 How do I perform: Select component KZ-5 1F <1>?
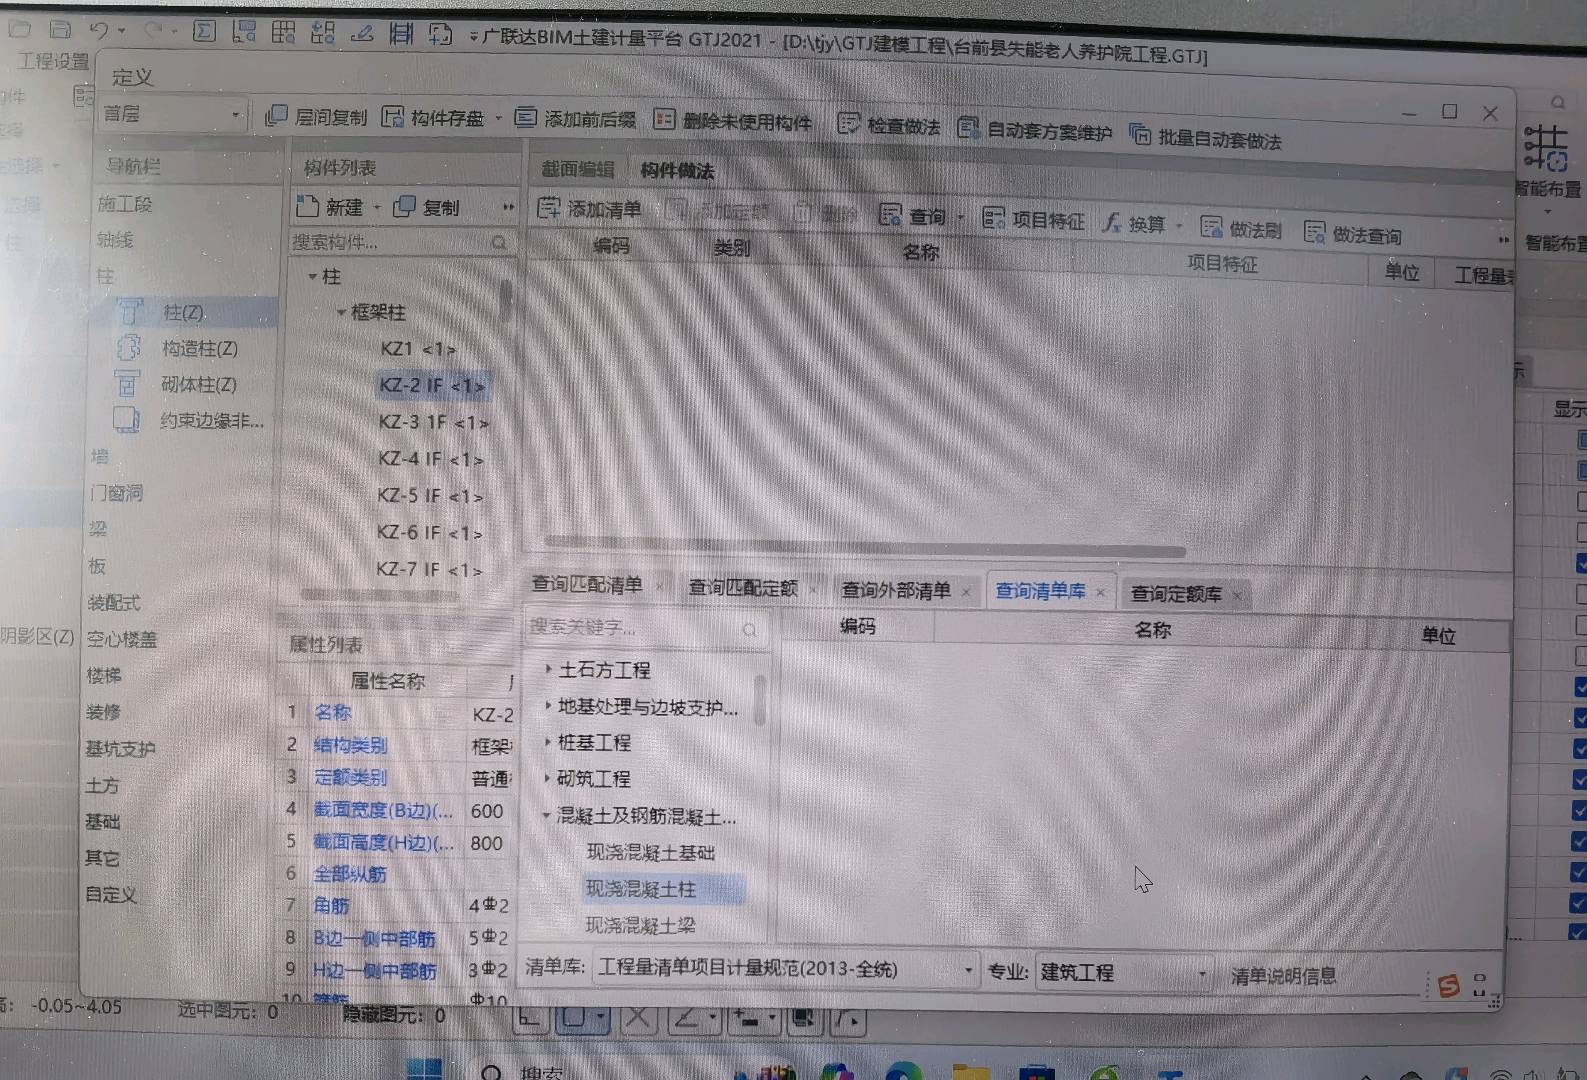pyautogui.click(x=430, y=495)
